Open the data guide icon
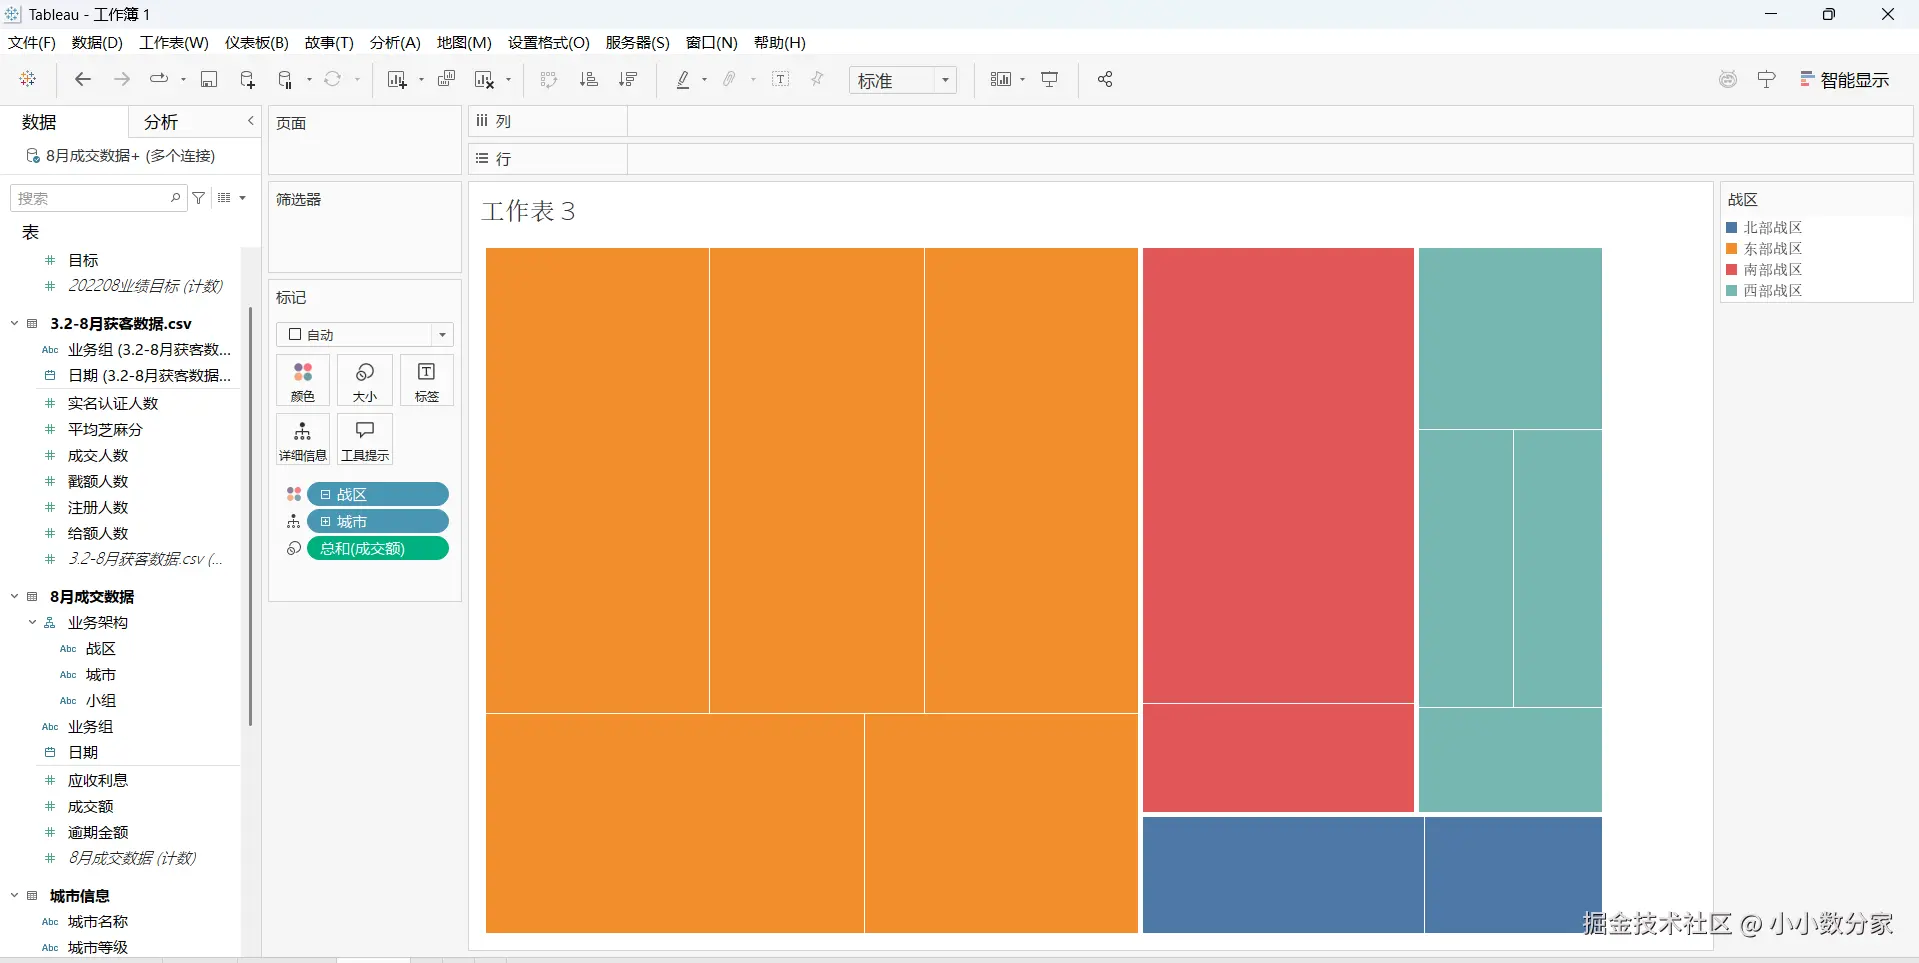 1767,79
